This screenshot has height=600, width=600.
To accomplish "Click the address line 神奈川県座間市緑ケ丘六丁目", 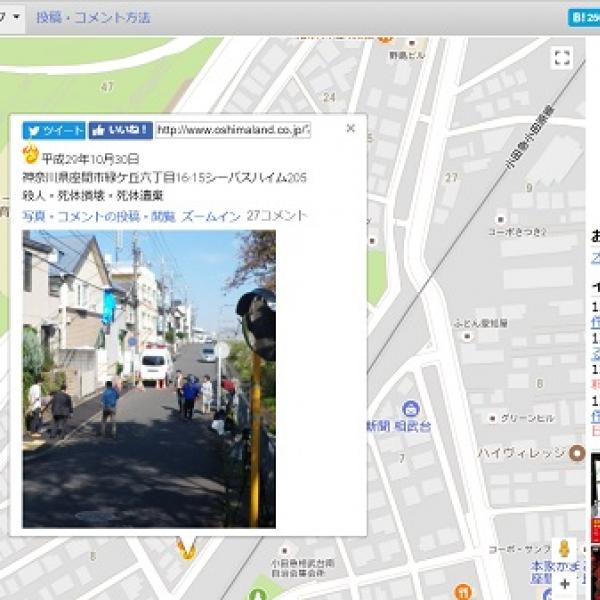I will point(165,178).
